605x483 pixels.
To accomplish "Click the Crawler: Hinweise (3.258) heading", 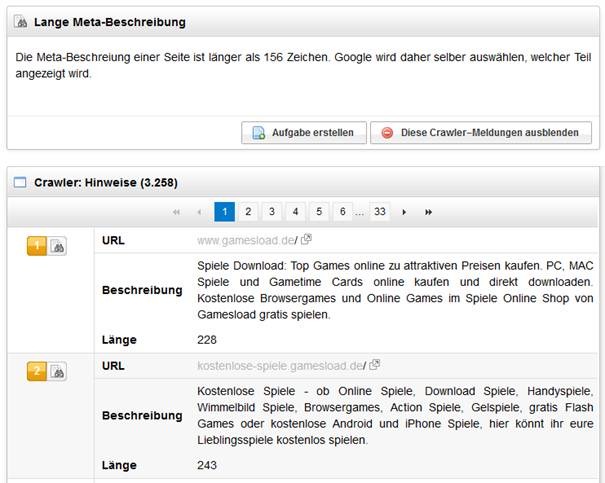I will pos(106,182).
